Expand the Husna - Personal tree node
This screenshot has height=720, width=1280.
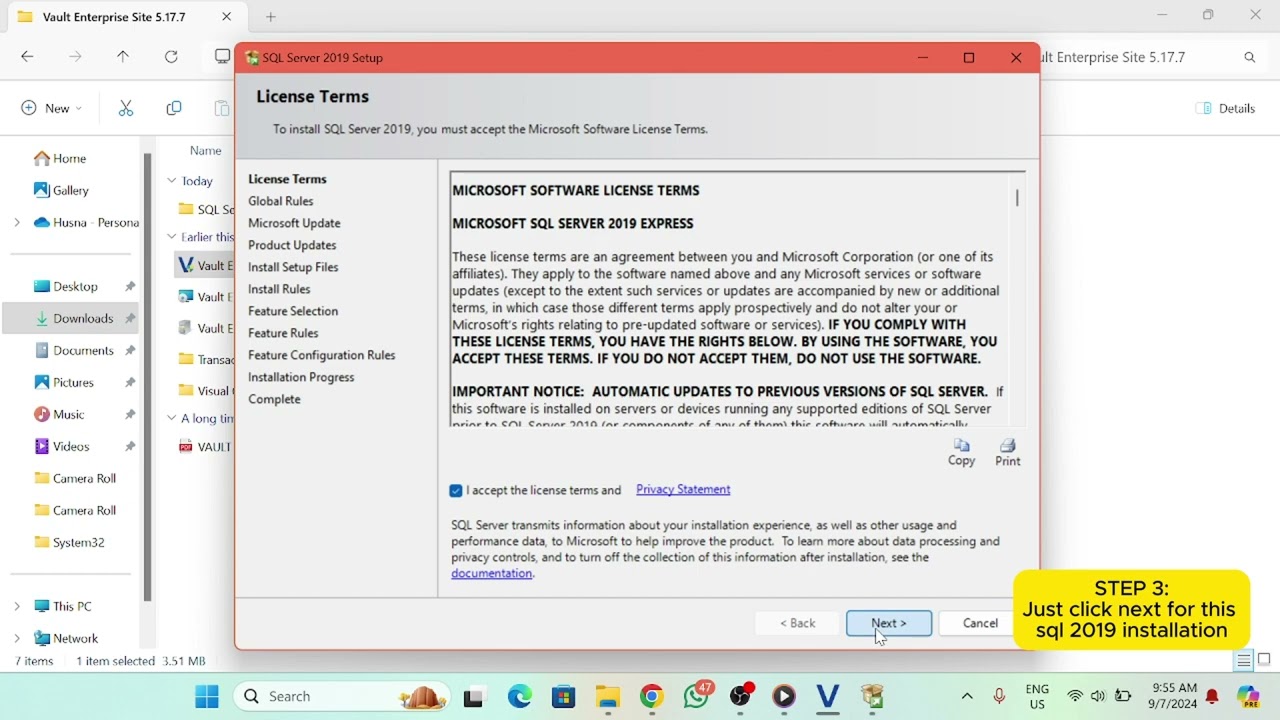[17, 222]
